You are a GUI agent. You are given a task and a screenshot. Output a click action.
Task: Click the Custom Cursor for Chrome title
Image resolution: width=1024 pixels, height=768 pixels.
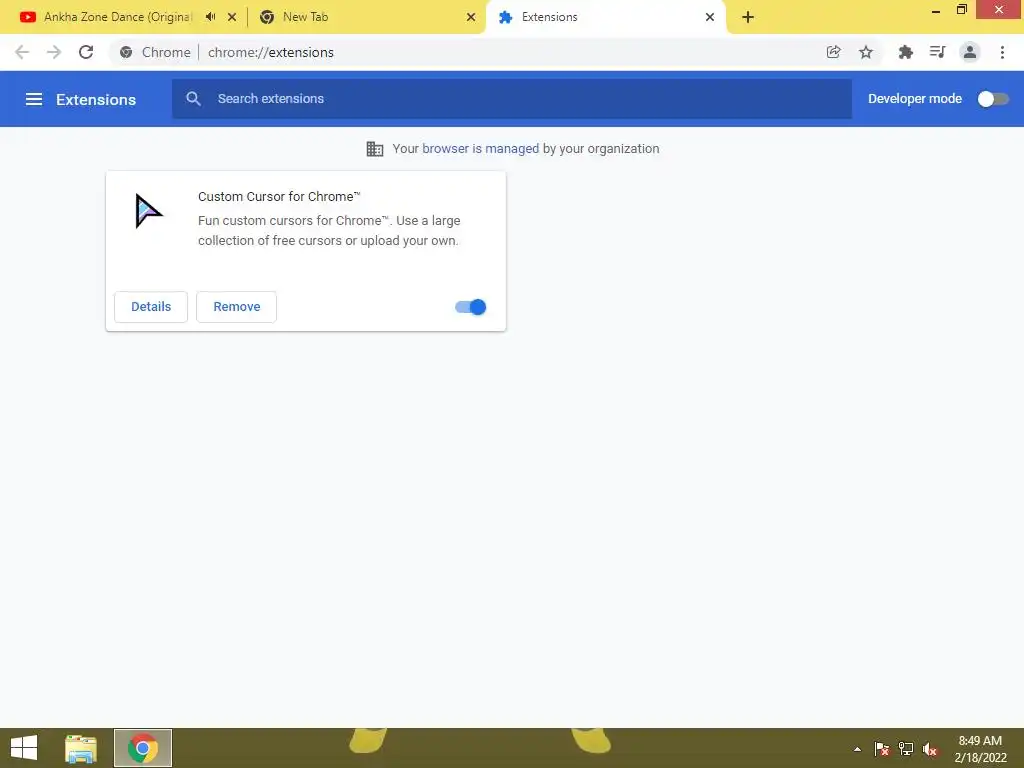point(279,197)
